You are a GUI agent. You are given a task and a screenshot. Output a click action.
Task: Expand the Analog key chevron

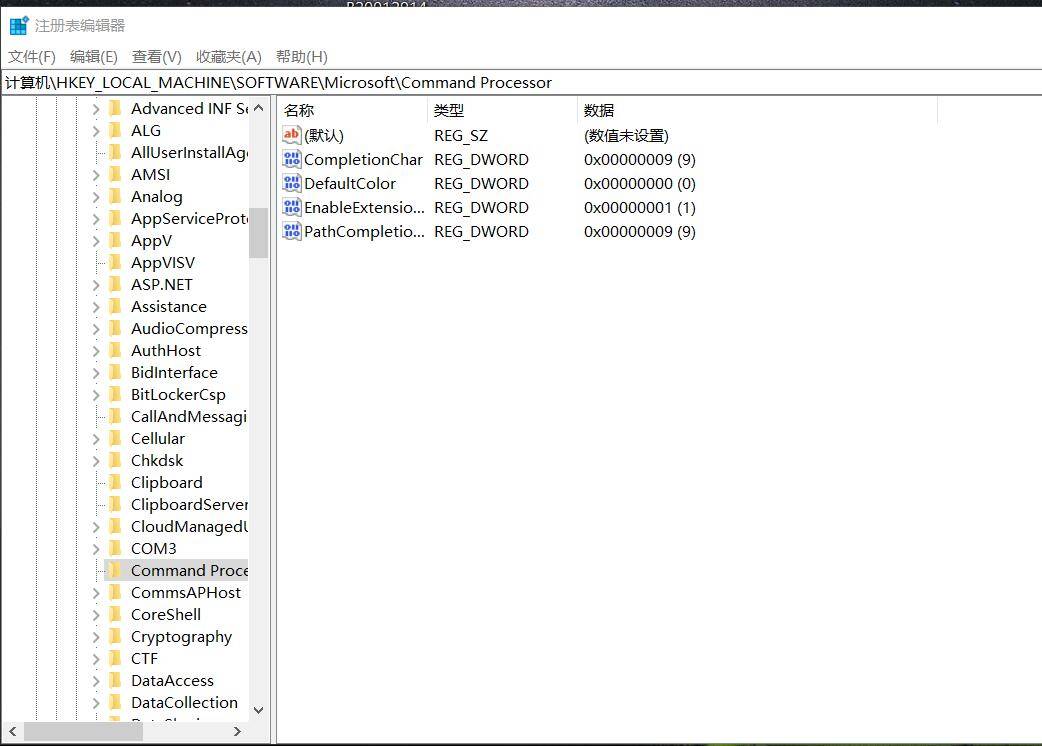(x=96, y=197)
